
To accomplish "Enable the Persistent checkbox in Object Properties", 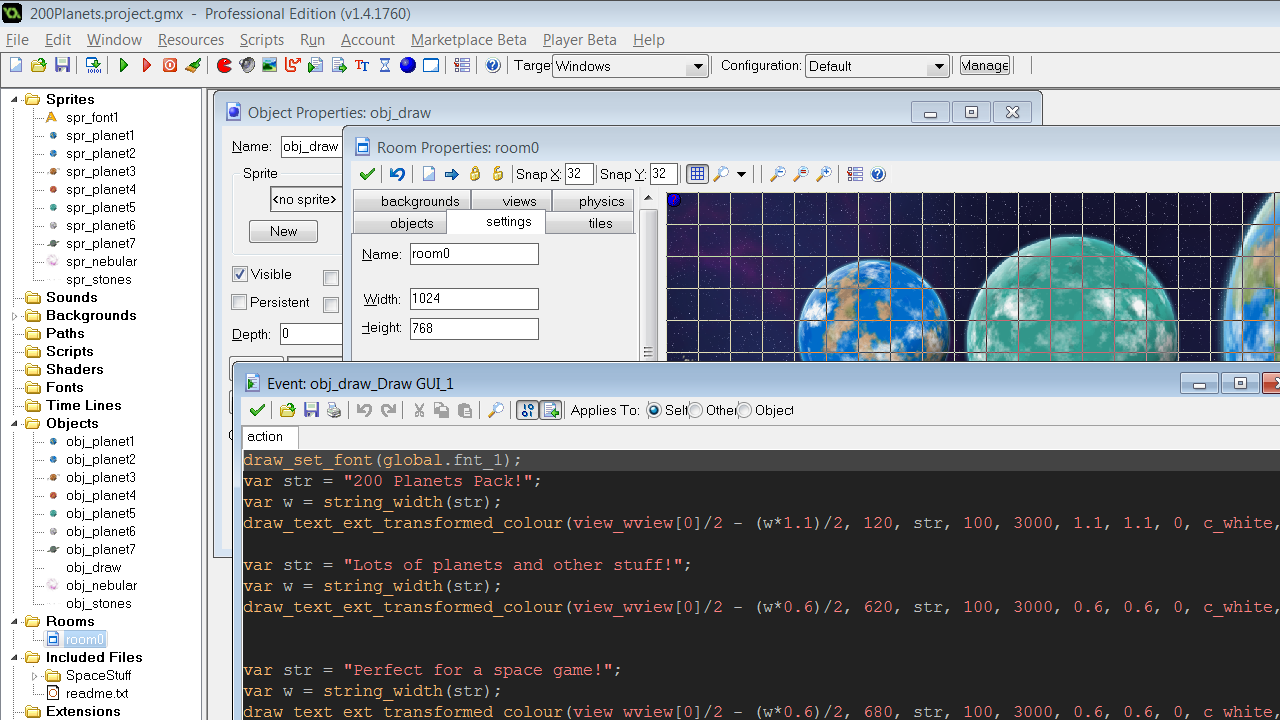I will pos(239,302).
